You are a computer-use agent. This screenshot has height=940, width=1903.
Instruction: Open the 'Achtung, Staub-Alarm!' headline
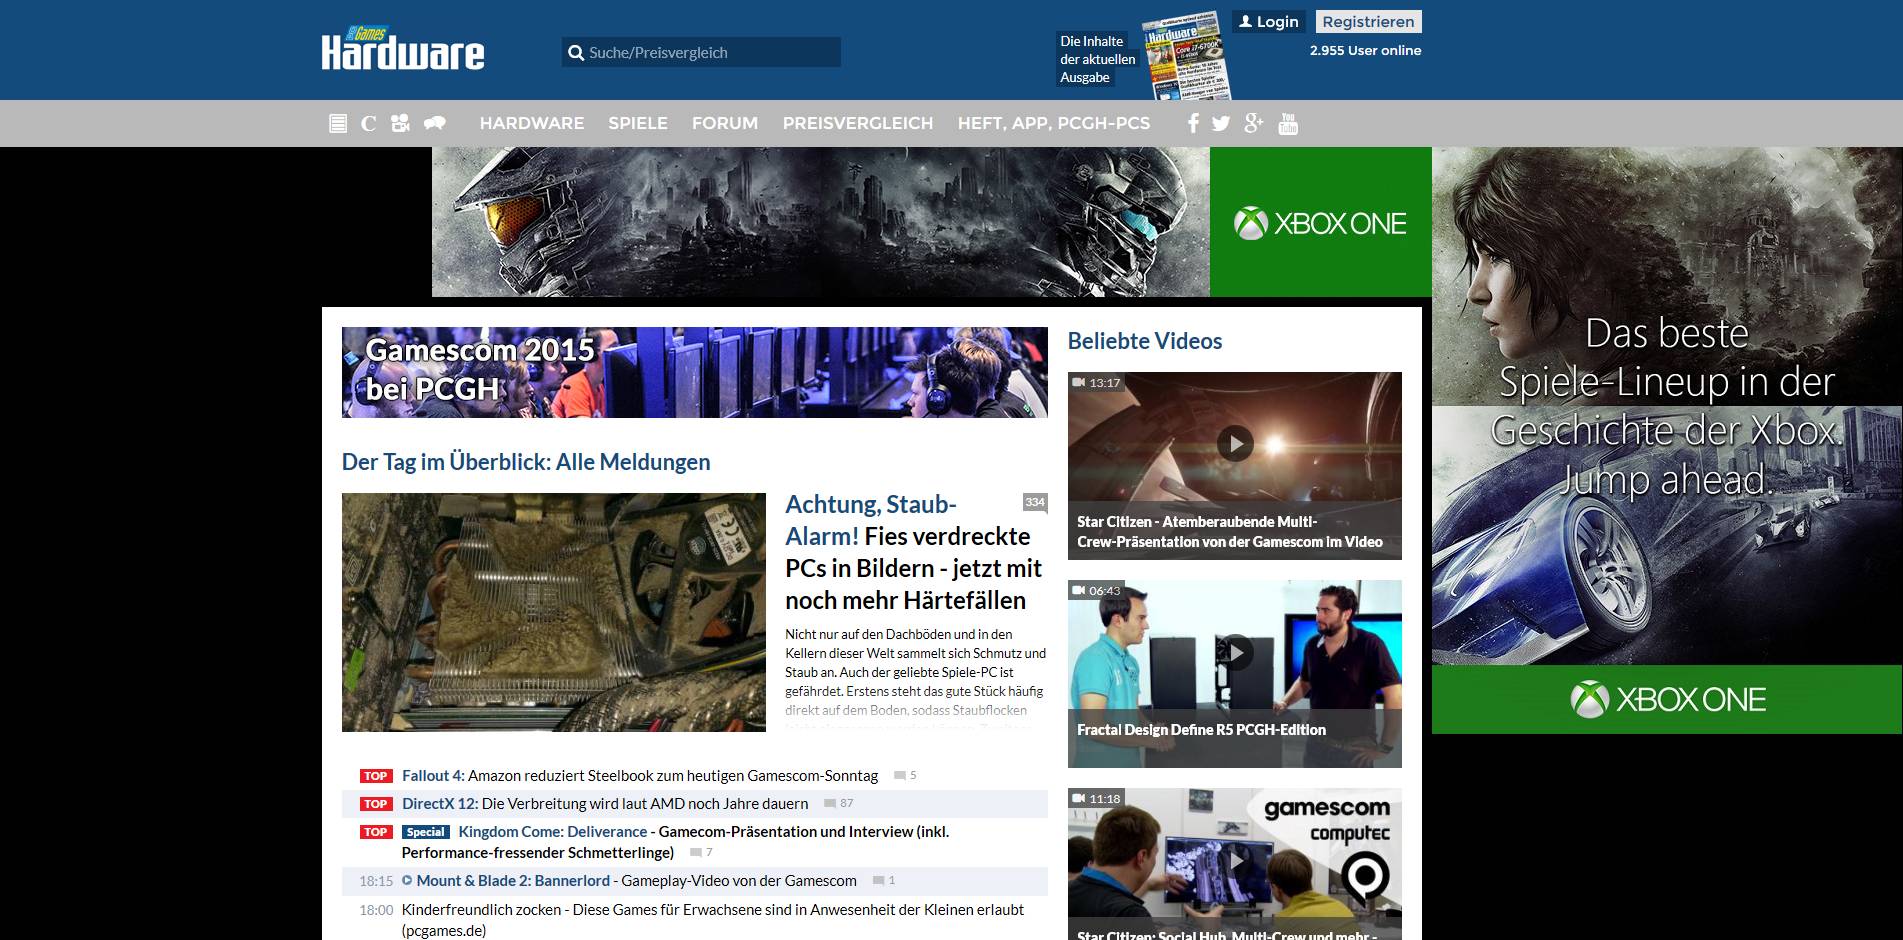click(913, 552)
